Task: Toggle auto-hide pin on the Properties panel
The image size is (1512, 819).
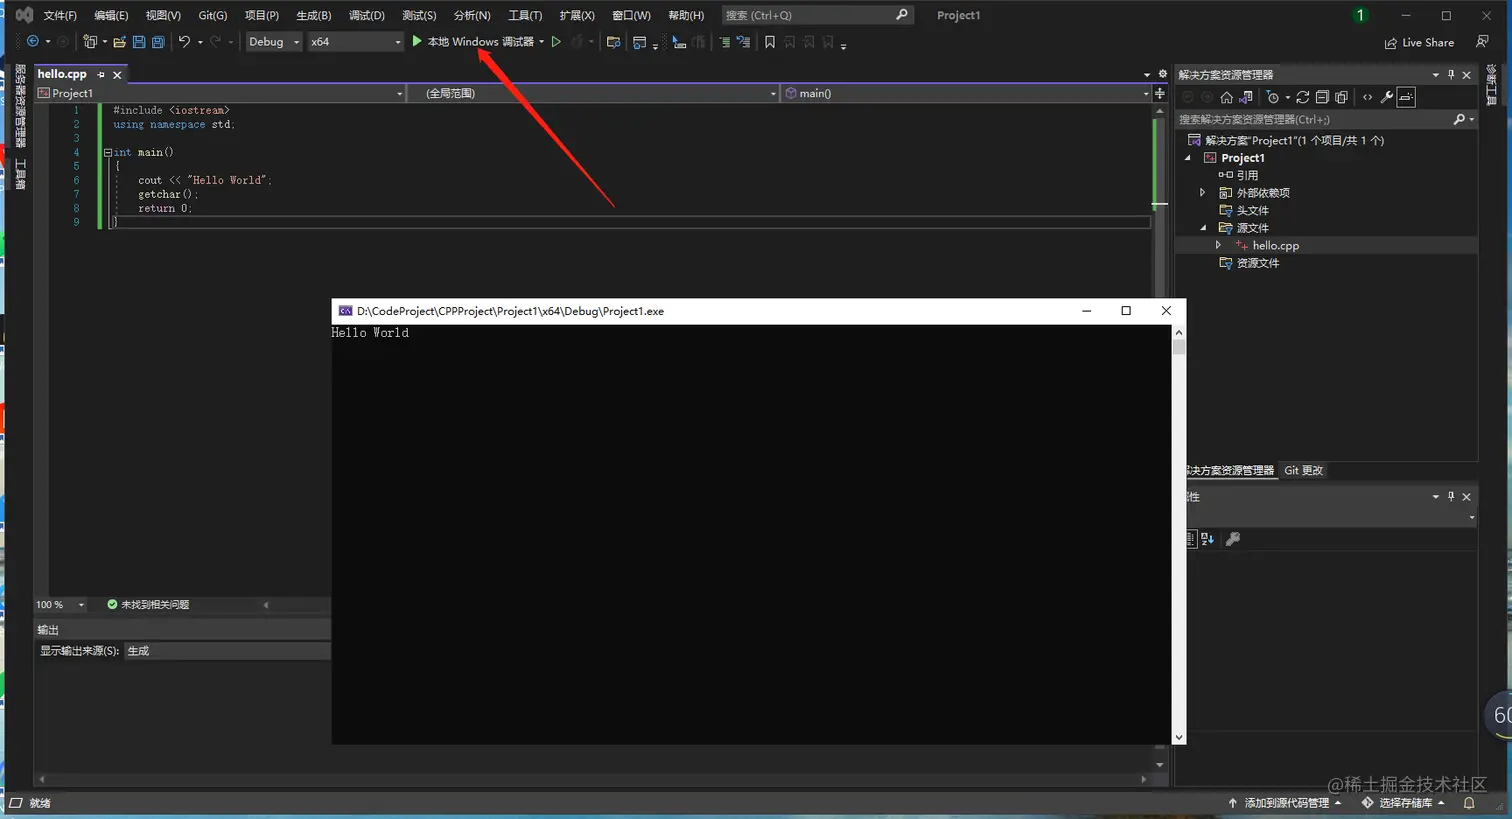Action: pos(1451,497)
